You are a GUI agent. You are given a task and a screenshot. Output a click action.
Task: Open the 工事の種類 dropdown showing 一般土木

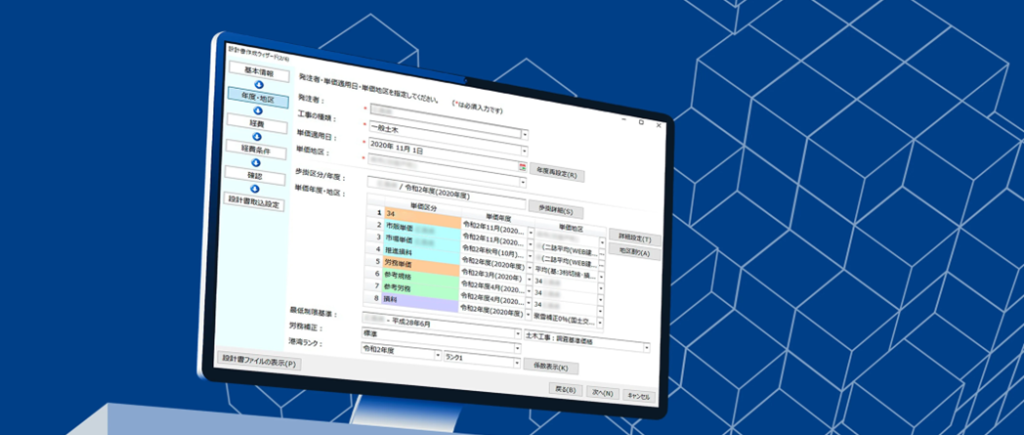(524, 133)
